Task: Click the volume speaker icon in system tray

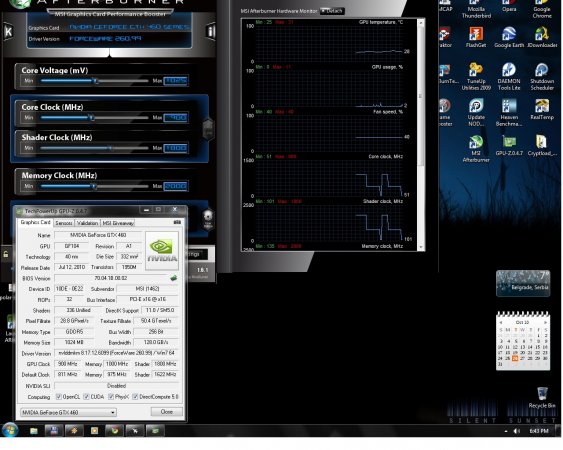Action: coord(517,431)
